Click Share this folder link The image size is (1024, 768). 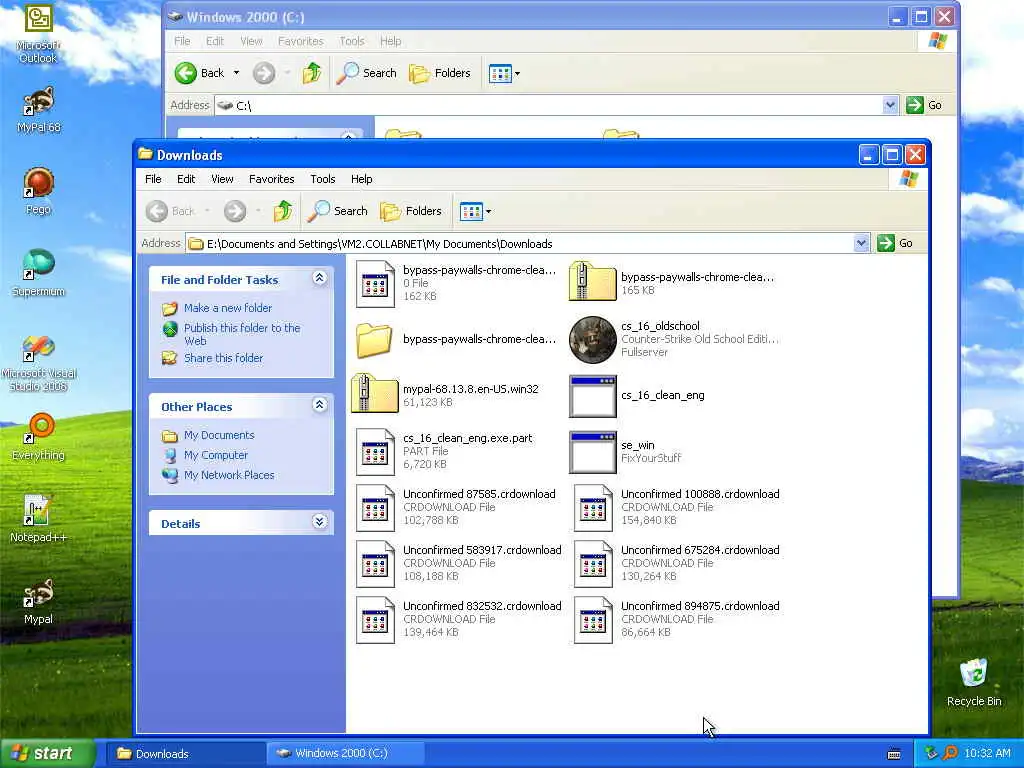click(x=223, y=358)
